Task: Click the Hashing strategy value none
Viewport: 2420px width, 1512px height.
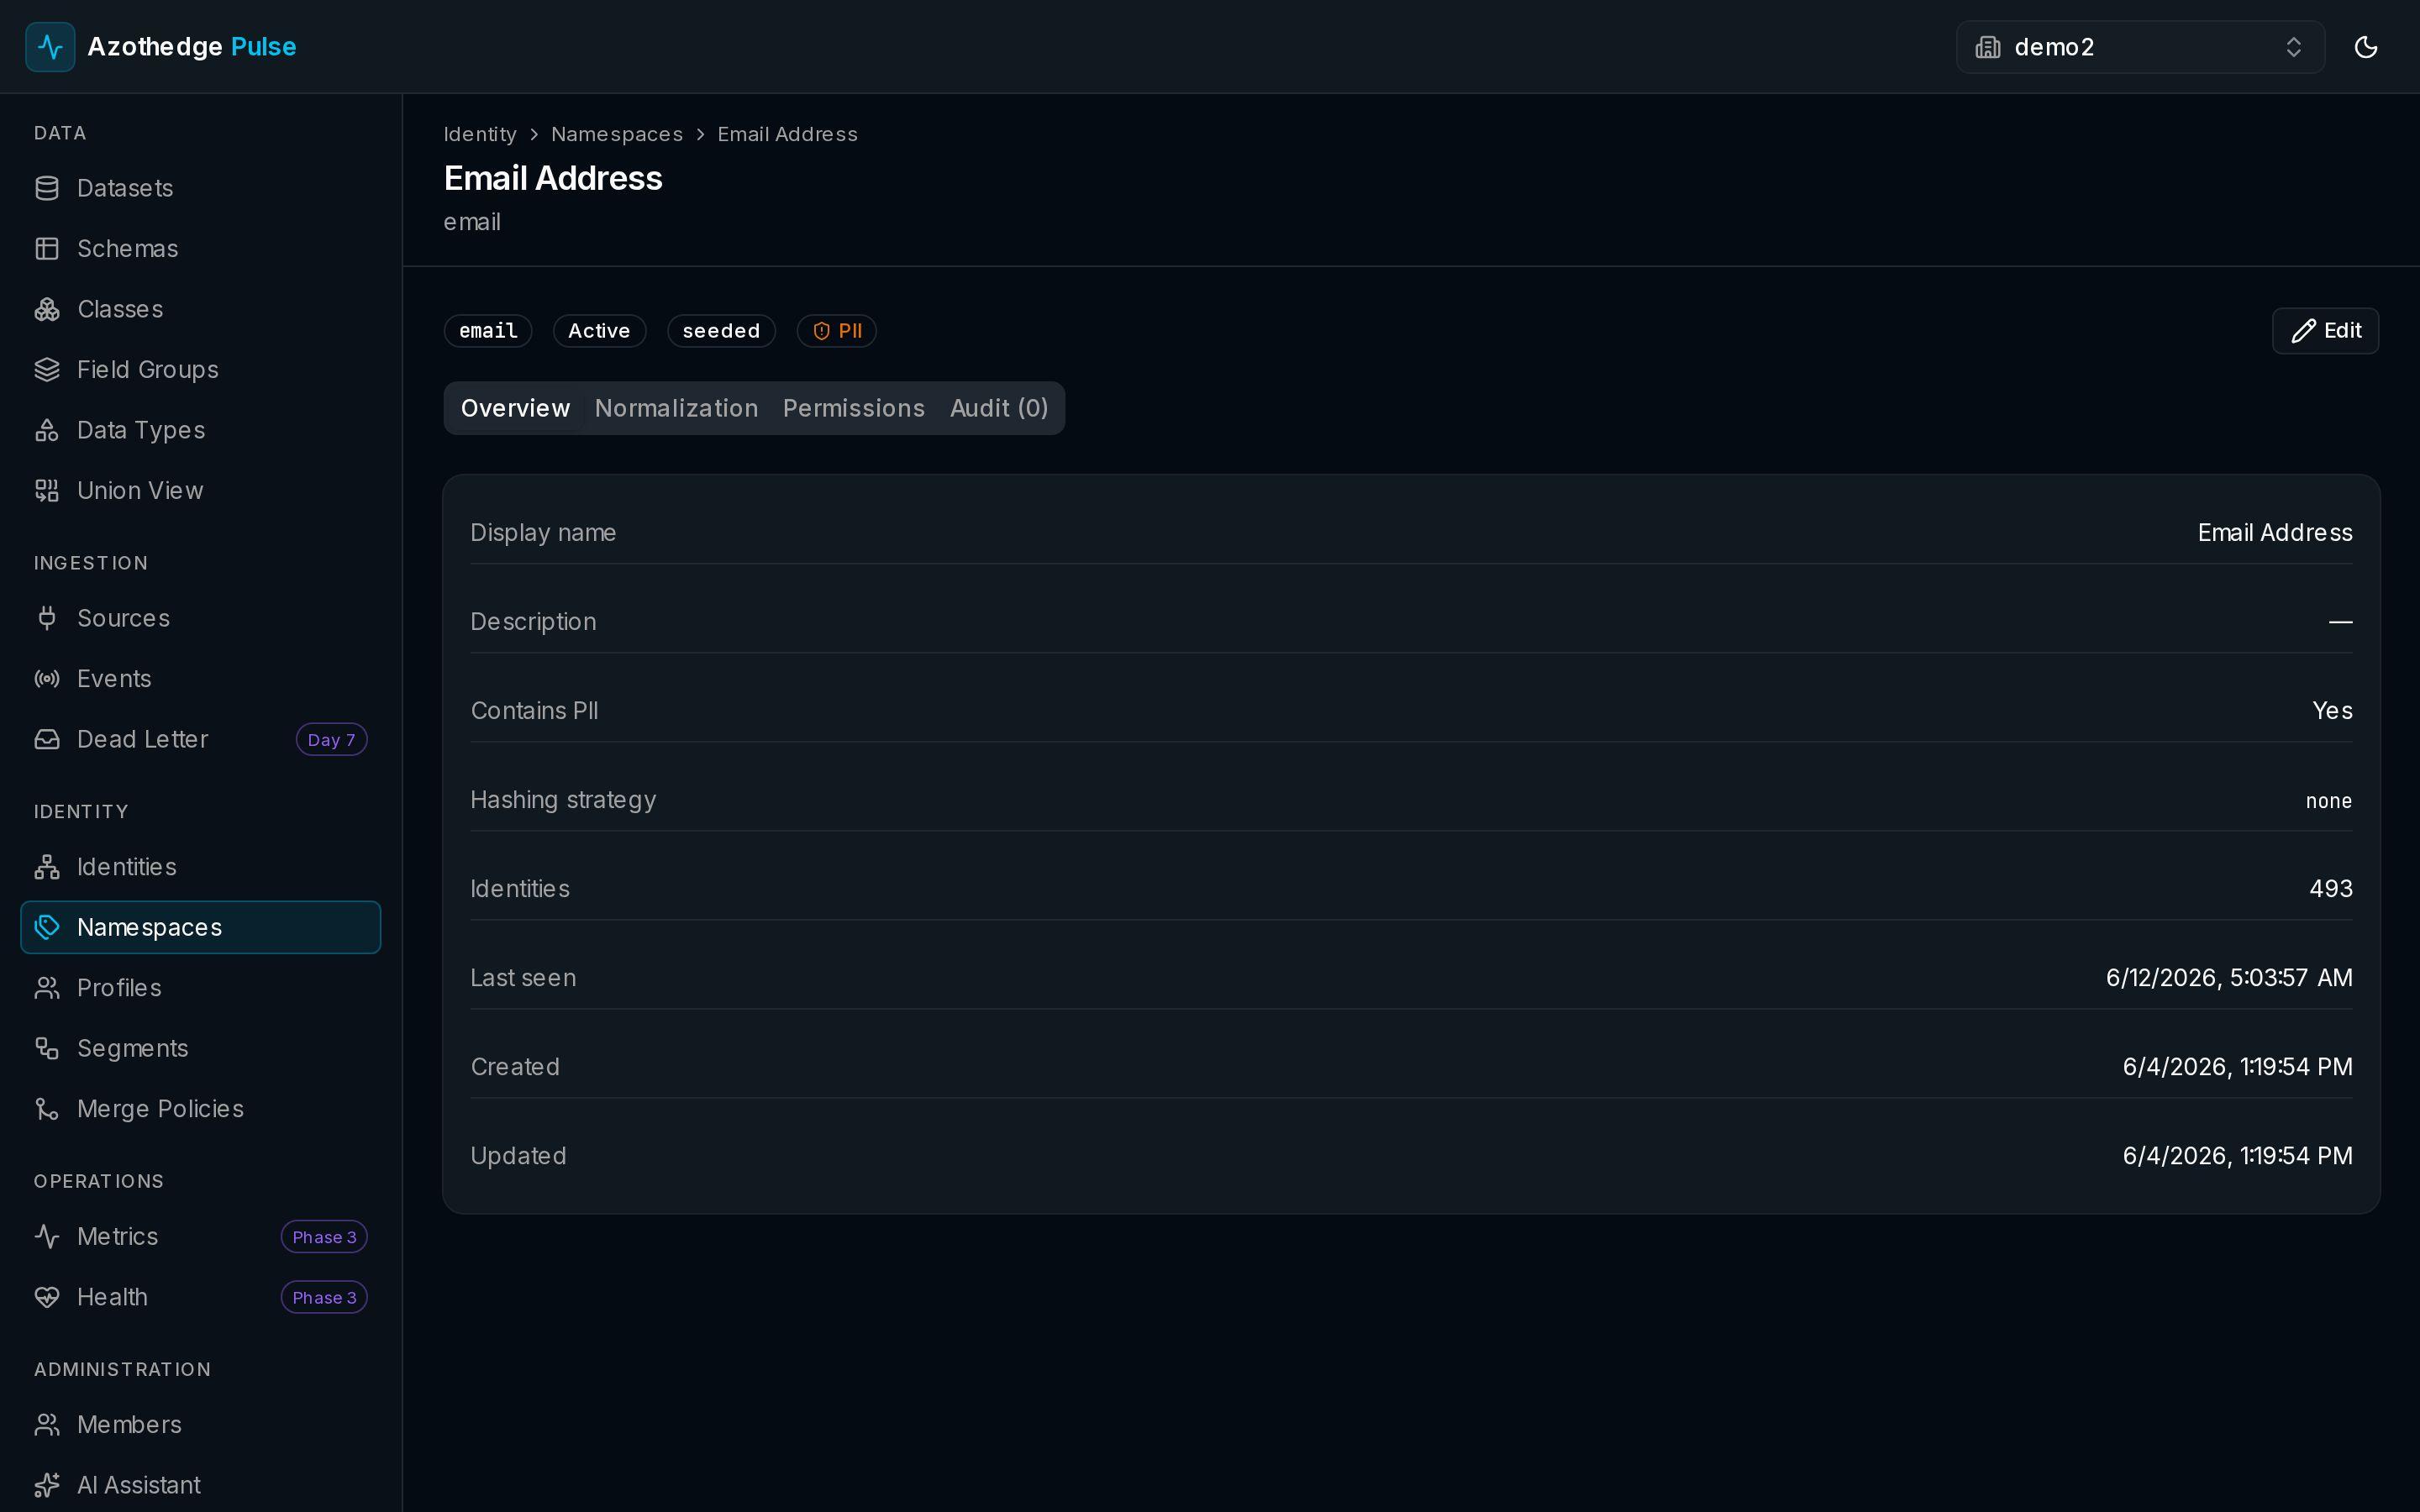Action: 2328,801
